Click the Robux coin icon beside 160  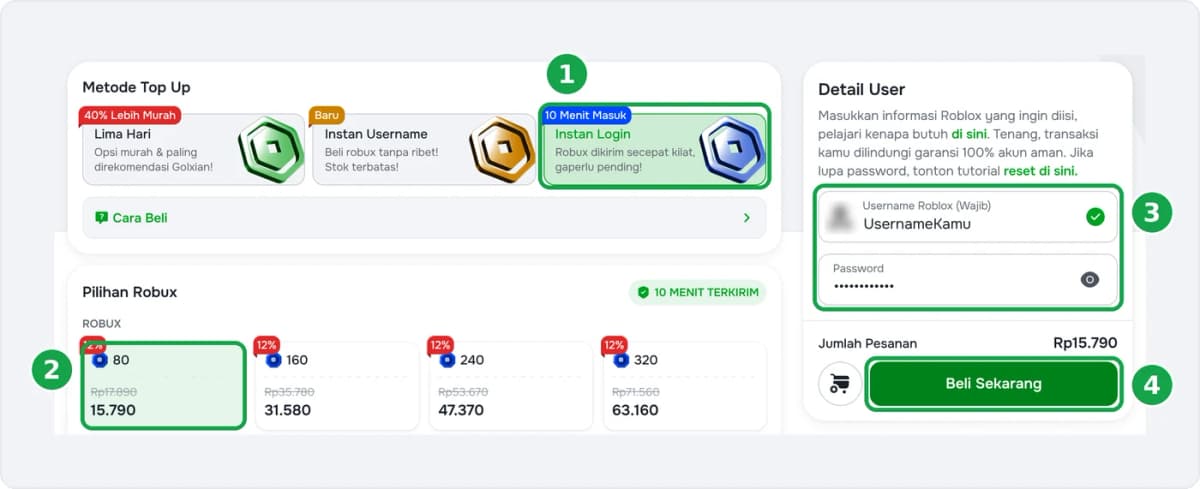pyautogui.click(x=273, y=360)
